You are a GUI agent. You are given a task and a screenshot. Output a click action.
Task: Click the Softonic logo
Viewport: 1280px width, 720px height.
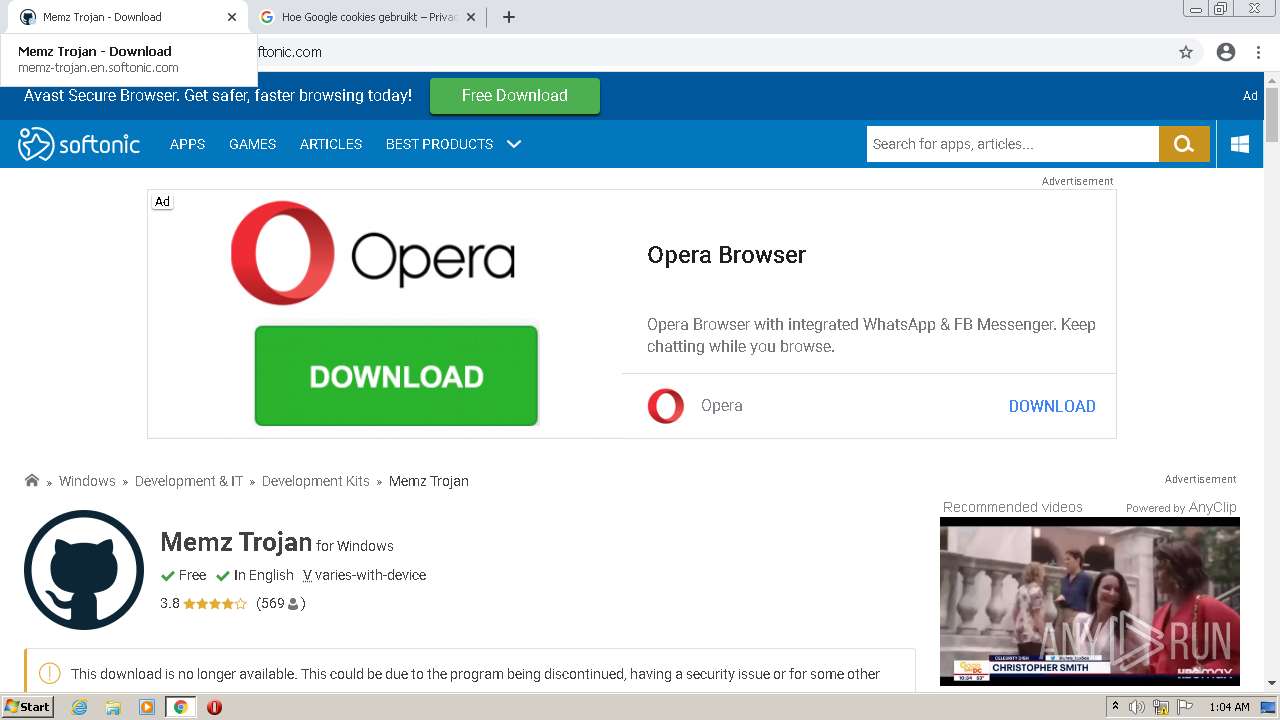pos(79,144)
